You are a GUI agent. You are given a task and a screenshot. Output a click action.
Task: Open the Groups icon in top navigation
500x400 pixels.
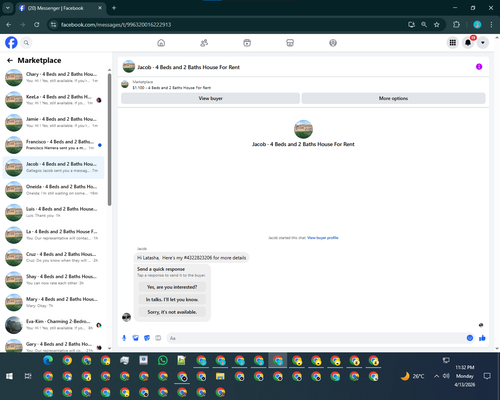coord(333,43)
